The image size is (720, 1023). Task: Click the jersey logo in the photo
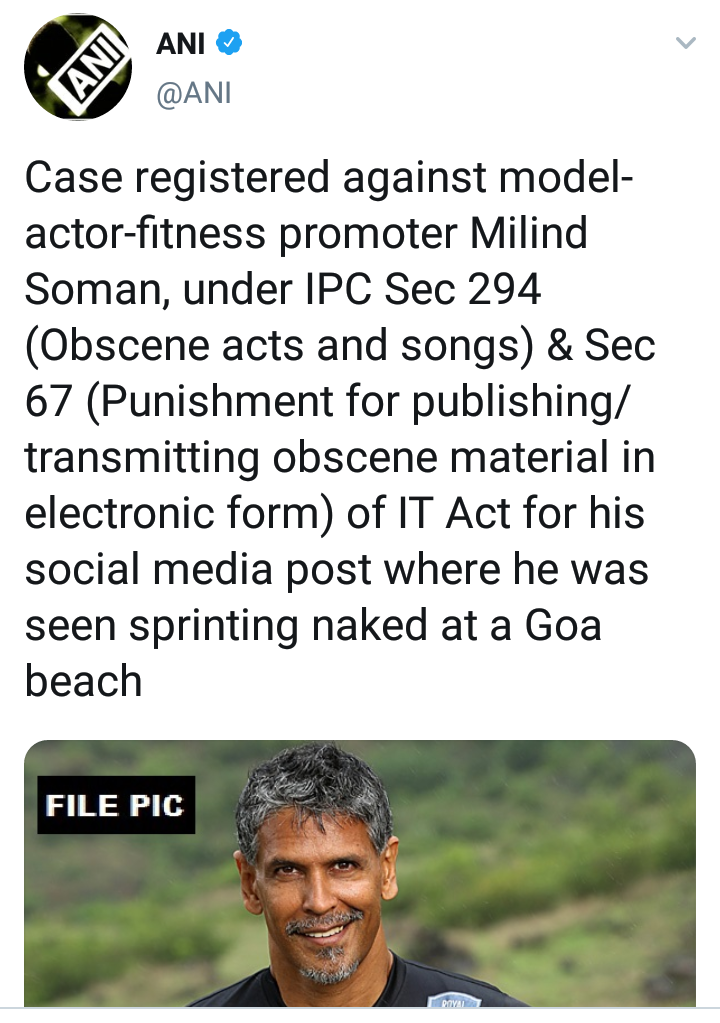coord(454,999)
